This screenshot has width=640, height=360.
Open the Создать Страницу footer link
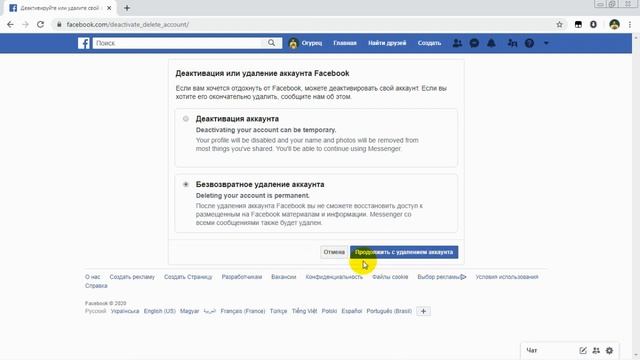click(188, 277)
